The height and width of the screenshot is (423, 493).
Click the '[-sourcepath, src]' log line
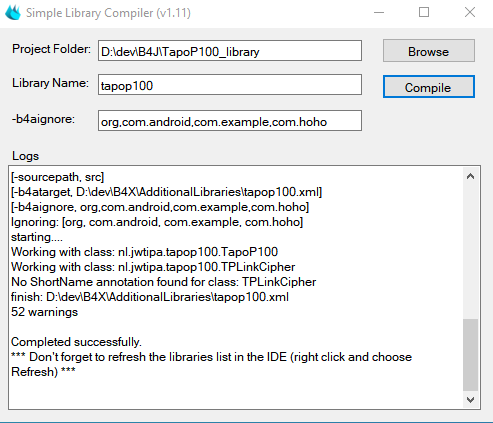[58, 177]
